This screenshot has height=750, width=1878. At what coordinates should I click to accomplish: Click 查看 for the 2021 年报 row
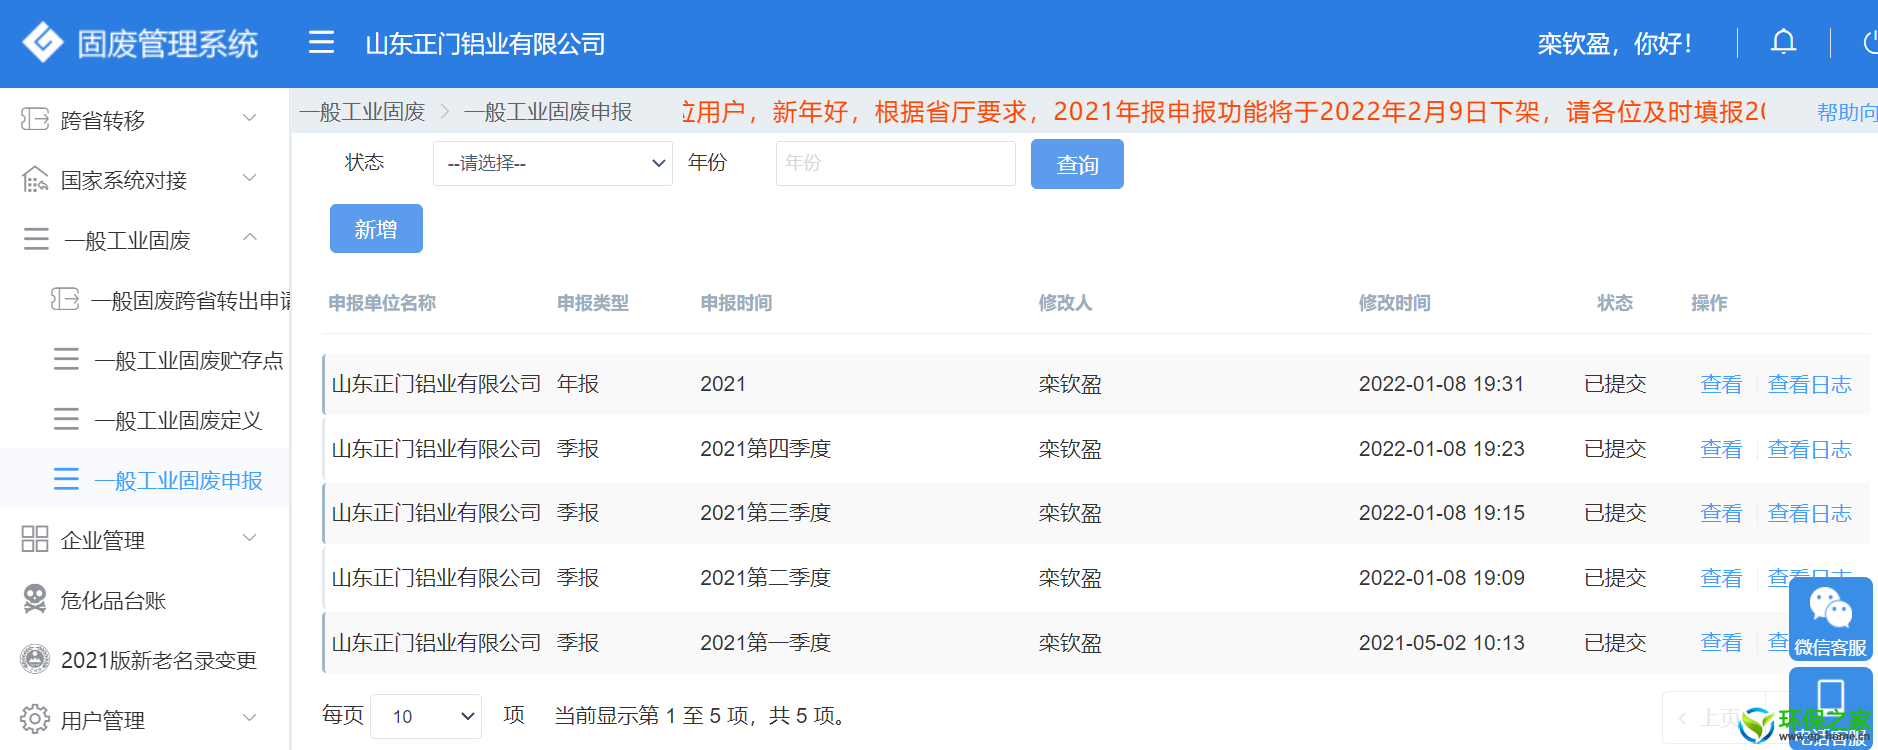(x=1721, y=384)
